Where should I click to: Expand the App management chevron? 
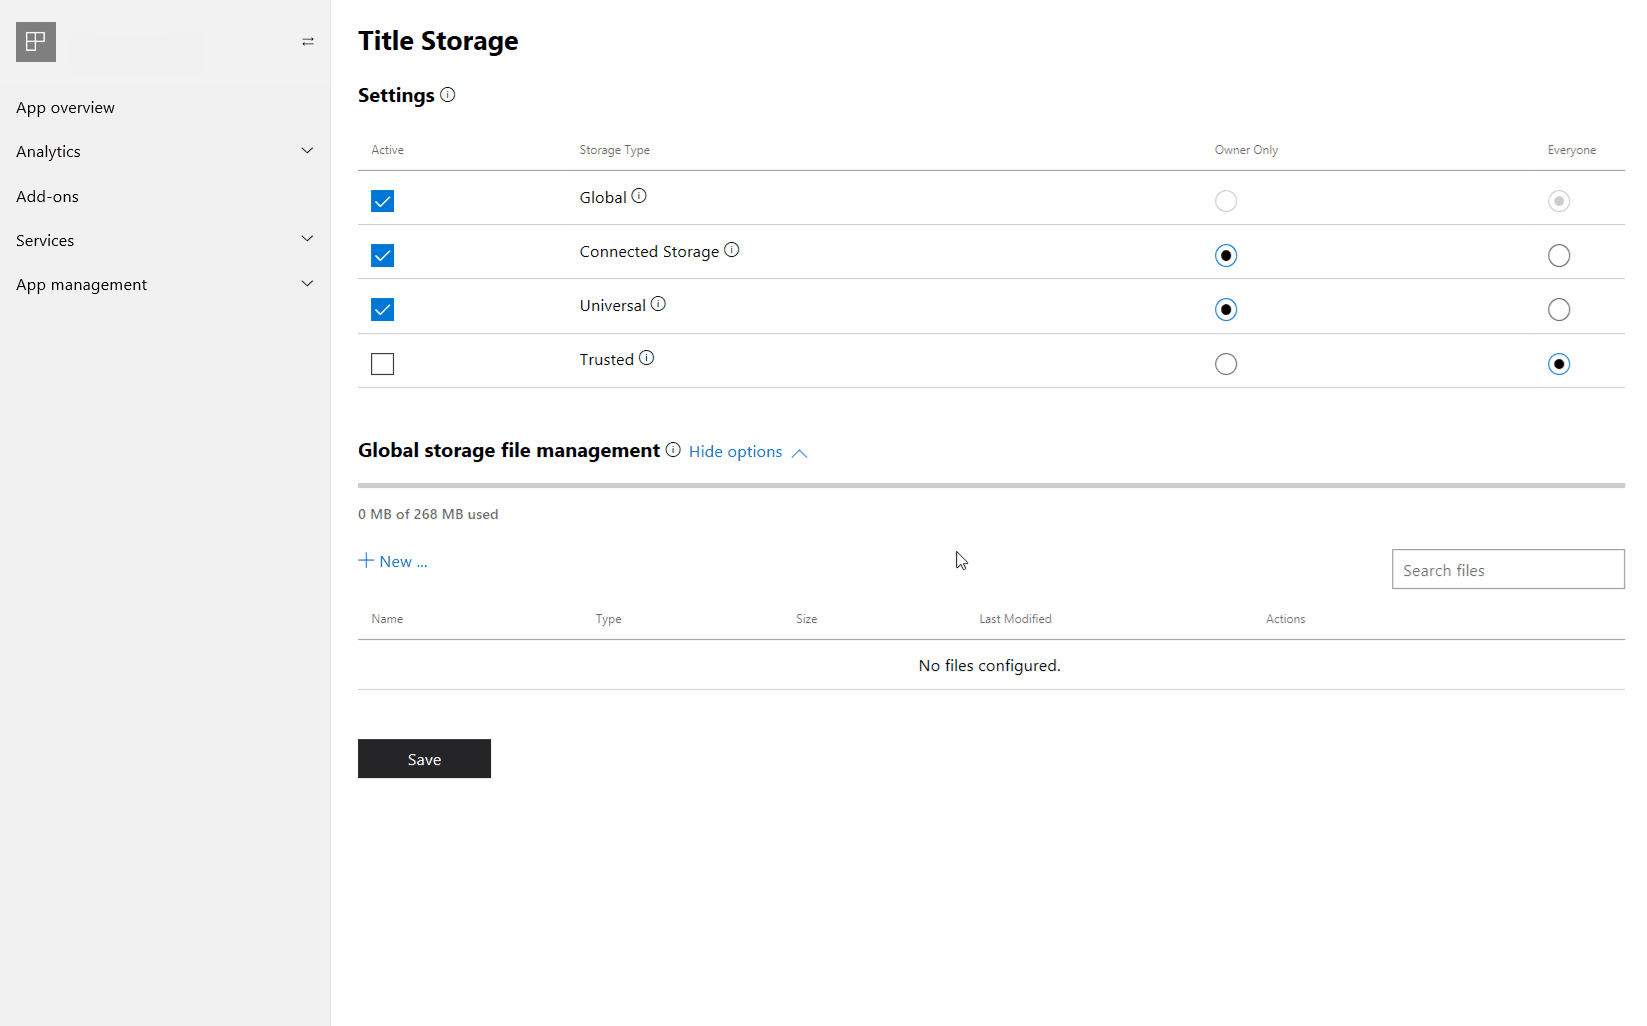[x=307, y=284]
